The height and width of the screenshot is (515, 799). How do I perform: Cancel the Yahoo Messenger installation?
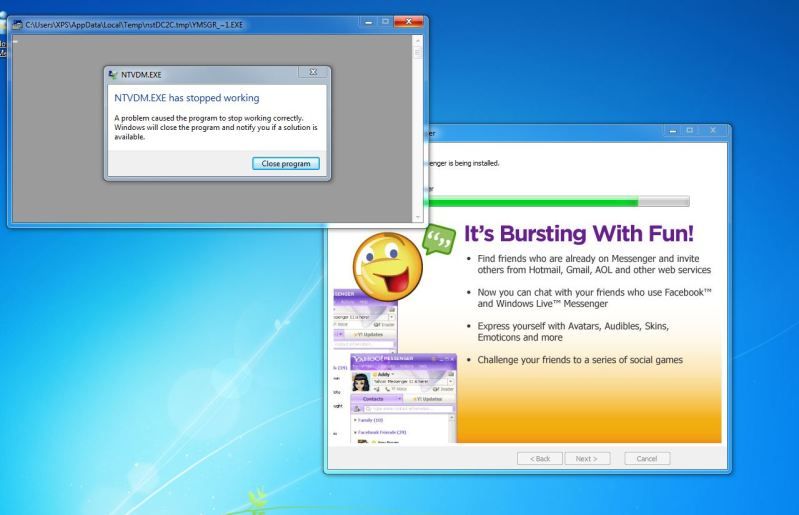pyautogui.click(x=645, y=458)
